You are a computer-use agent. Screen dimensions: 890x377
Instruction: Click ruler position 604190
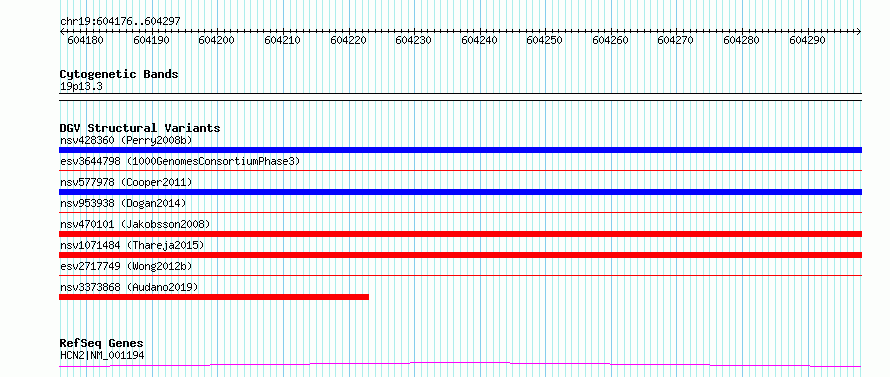[151, 40]
